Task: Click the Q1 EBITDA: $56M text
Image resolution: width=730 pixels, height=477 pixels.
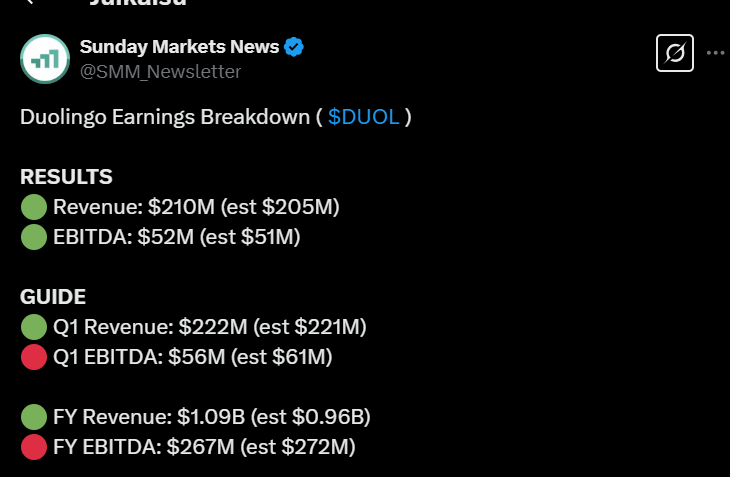Action: [192, 357]
